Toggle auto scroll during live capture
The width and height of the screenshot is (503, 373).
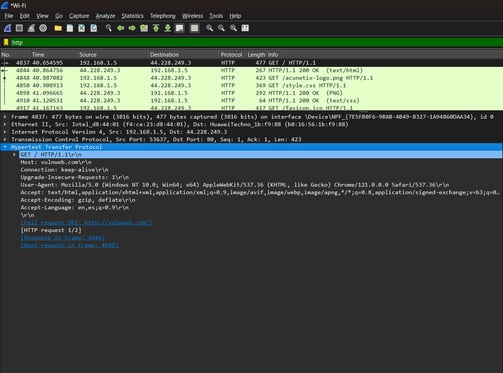click(x=180, y=28)
